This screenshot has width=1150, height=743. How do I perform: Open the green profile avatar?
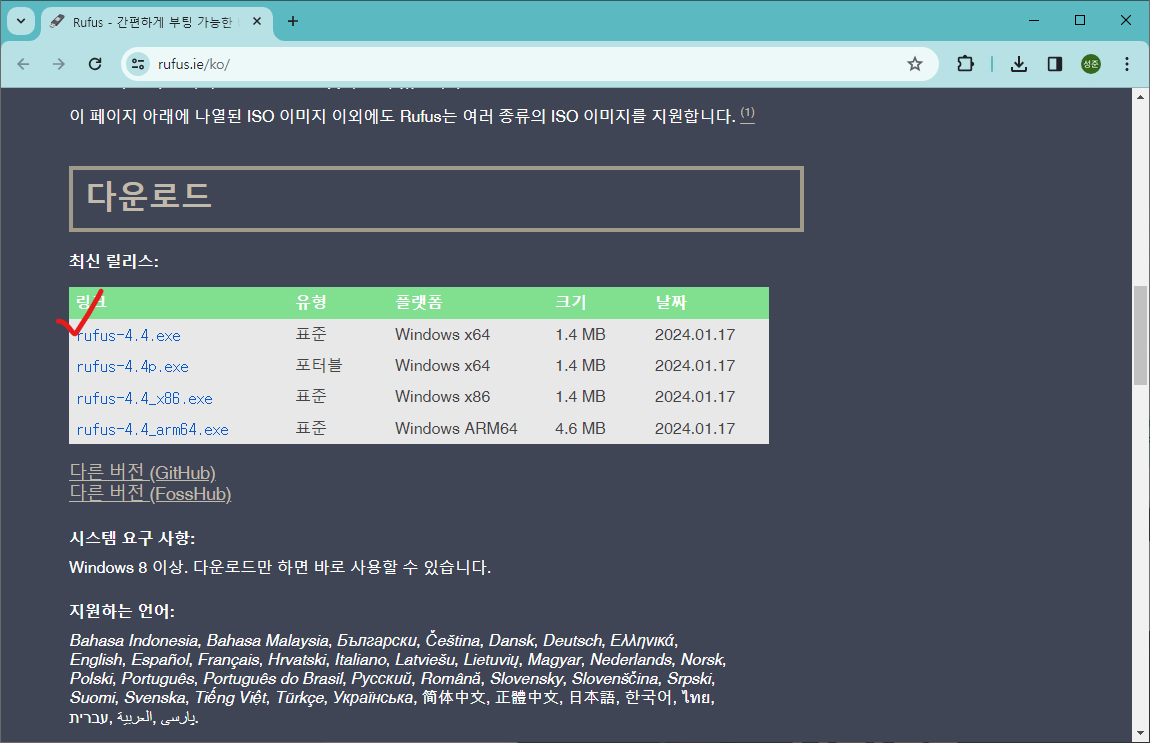point(1091,65)
